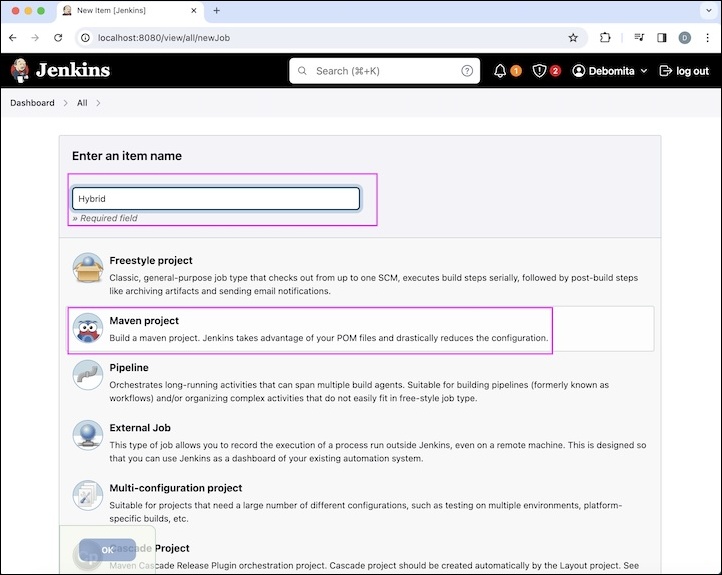This screenshot has width=722, height=575.
Task: Open a new browser tab with plus
Action: tap(216, 11)
